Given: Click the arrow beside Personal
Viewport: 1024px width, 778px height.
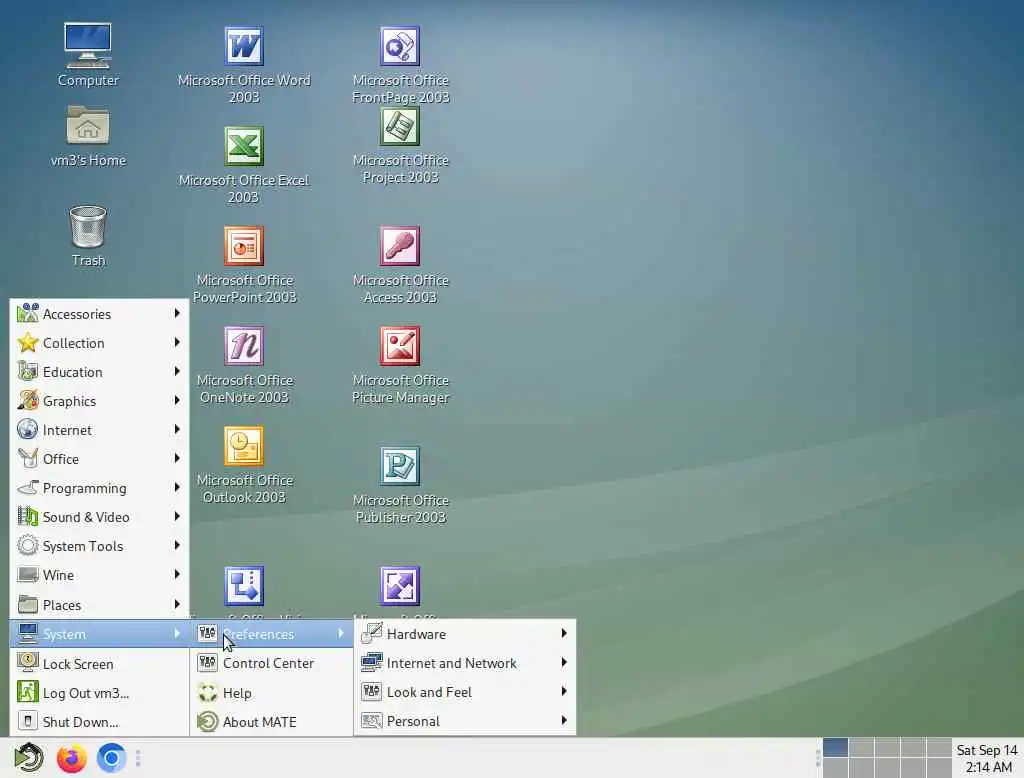Looking at the screenshot, I should click(564, 721).
